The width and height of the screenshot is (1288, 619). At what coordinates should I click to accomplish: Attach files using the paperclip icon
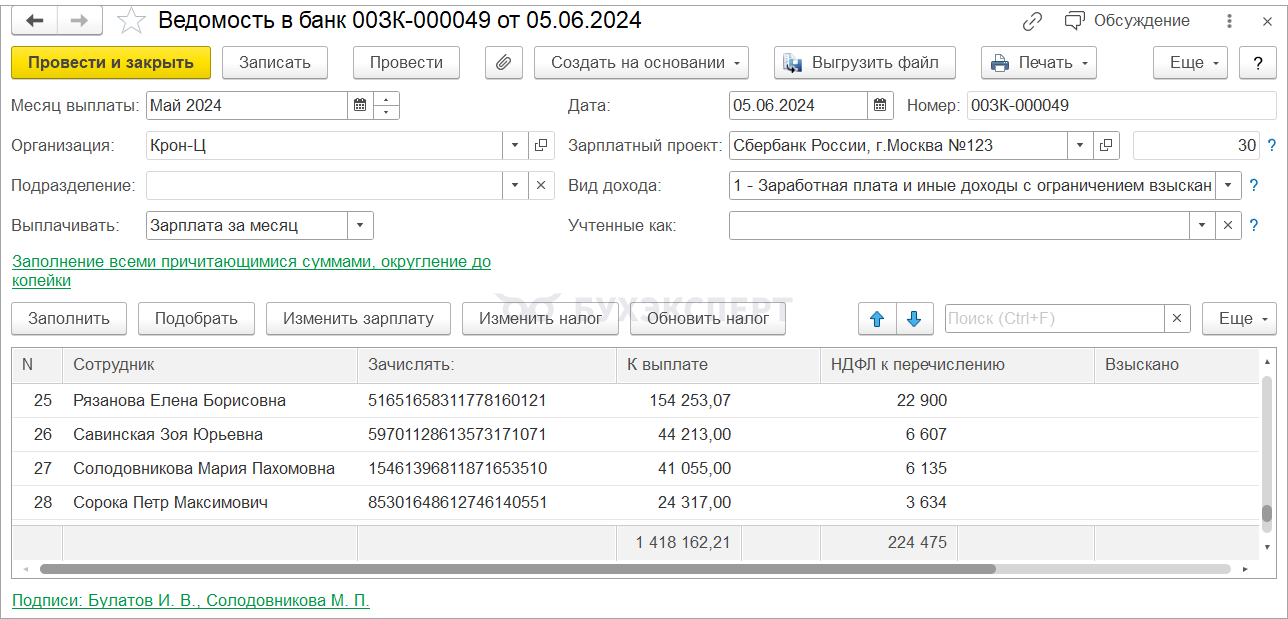click(x=504, y=62)
